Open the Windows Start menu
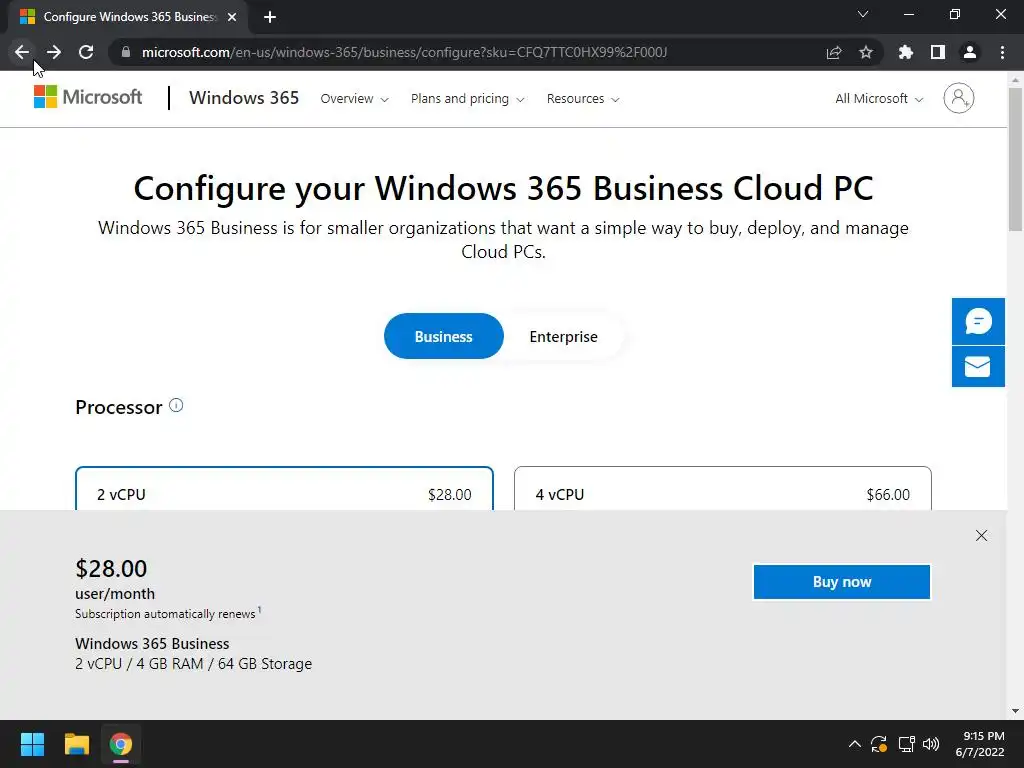The height and width of the screenshot is (768, 1024). click(x=32, y=744)
